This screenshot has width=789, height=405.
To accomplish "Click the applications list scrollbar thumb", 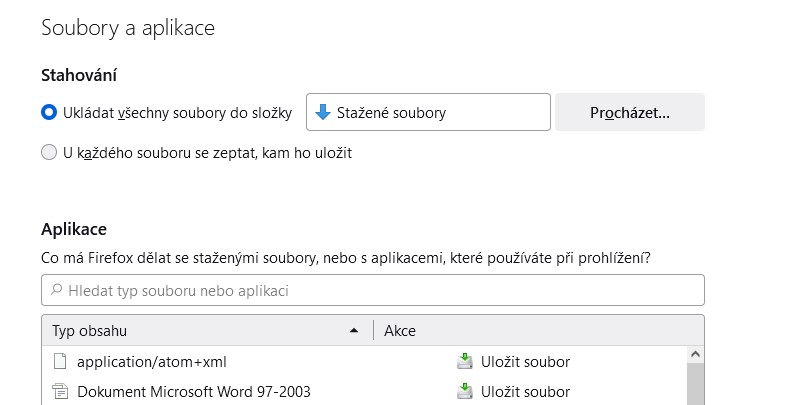I will (695, 384).
